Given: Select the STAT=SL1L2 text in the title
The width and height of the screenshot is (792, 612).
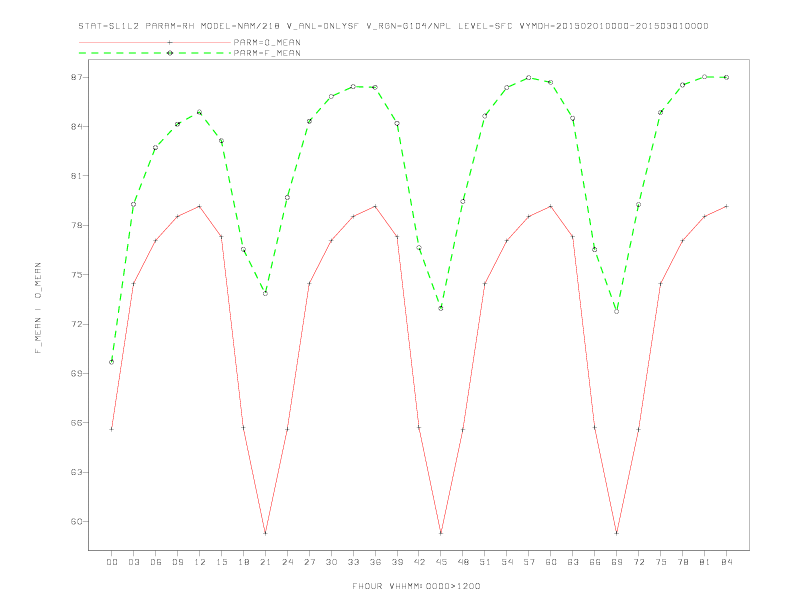Looking at the screenshot, I should pyautogui.click(x=109, y=26).
